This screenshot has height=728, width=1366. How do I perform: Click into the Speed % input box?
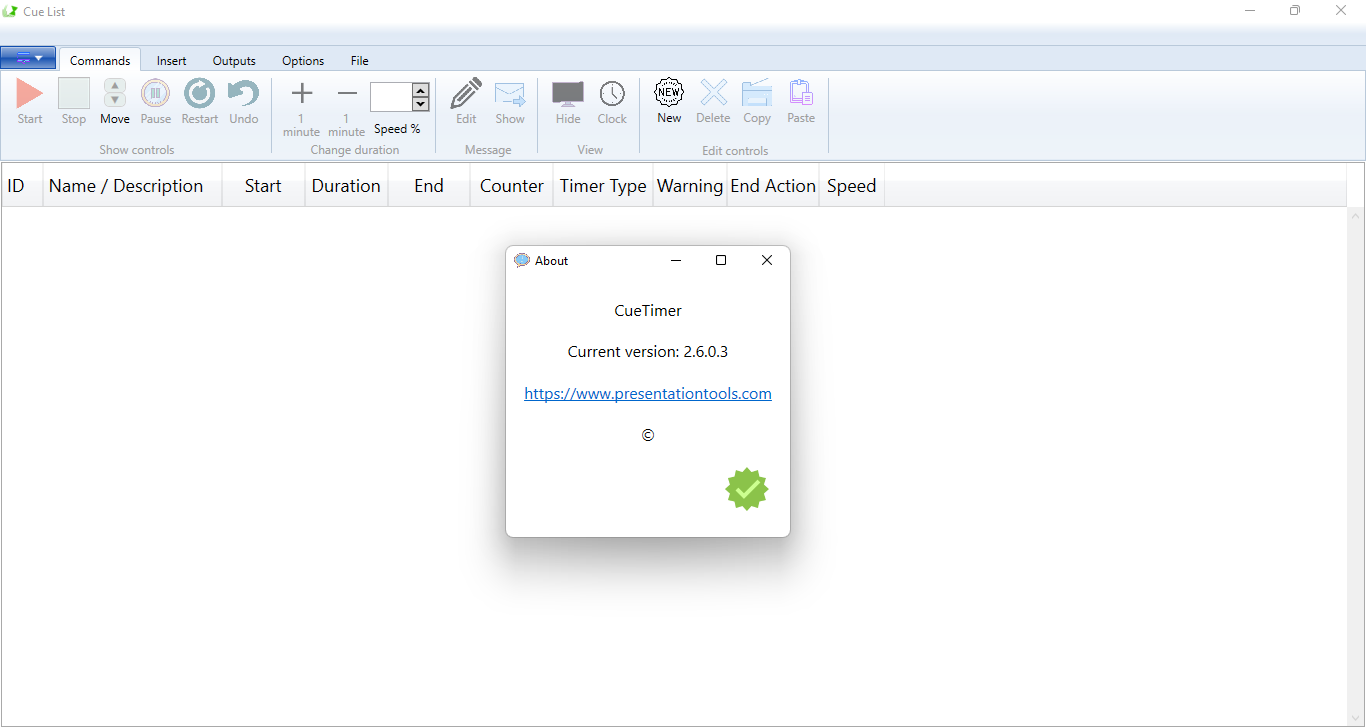391,97
